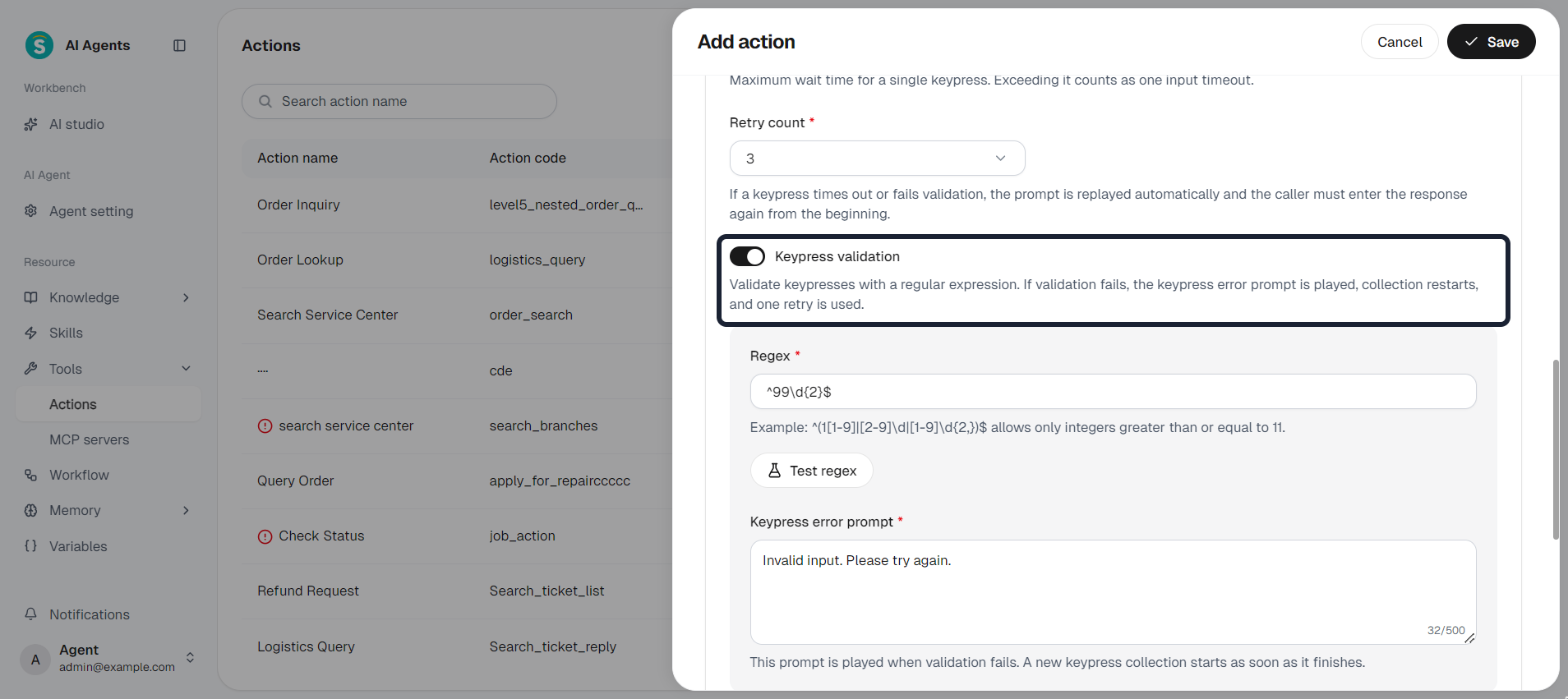Viewport: 1568px width, 699px height.
Task: Click the magnifier icon in action search
Action: coord(266,101)
